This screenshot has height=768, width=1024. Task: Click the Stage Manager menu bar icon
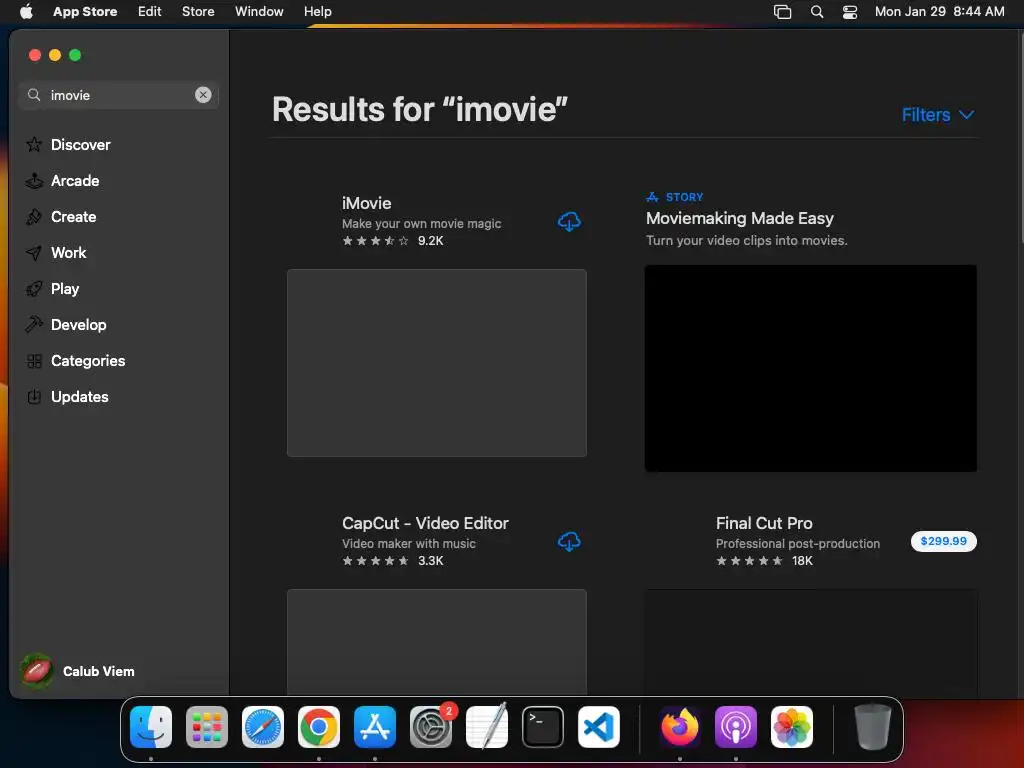point(782,12)
